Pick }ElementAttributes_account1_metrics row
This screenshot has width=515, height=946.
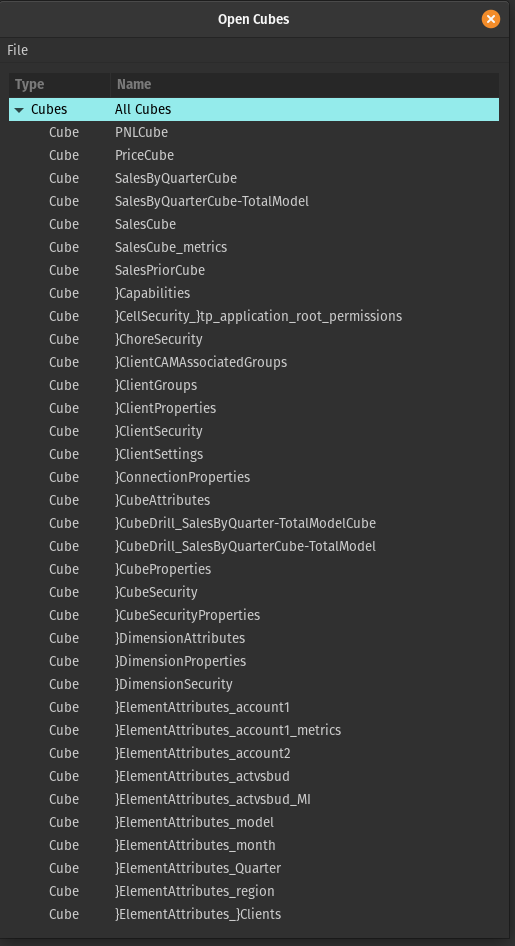coord(254,729)
